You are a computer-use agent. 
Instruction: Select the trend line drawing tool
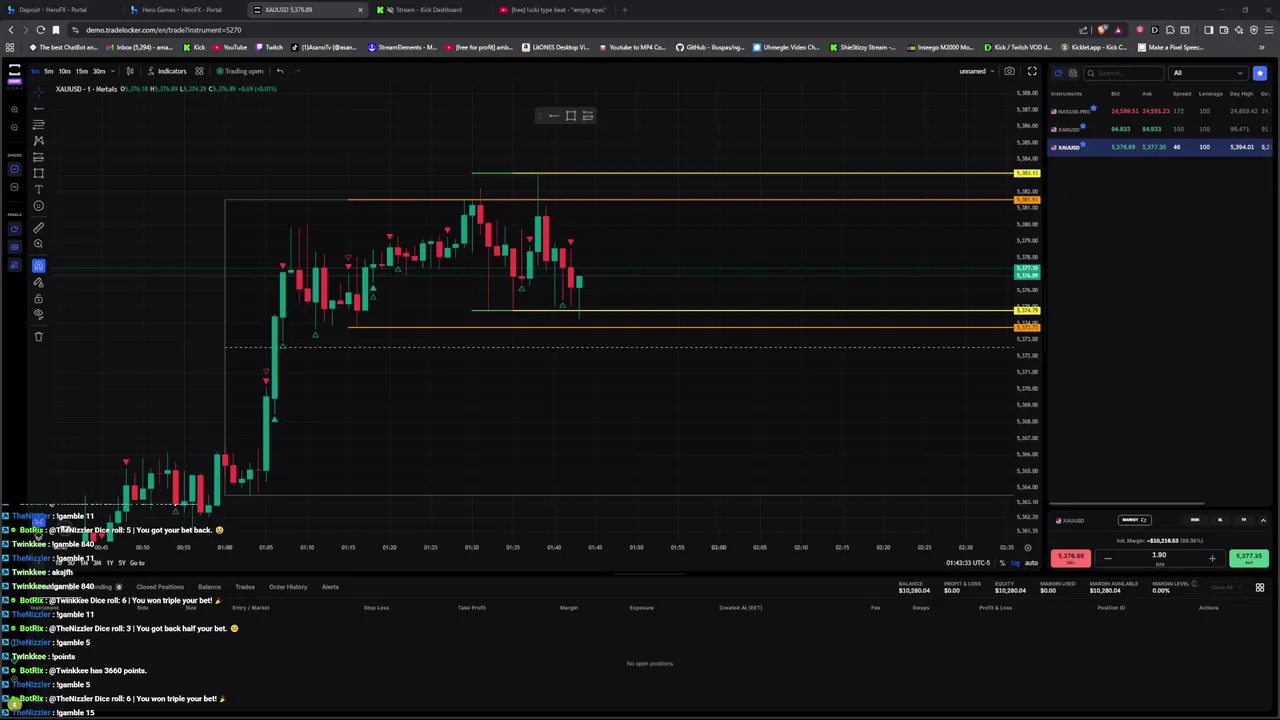39,108
